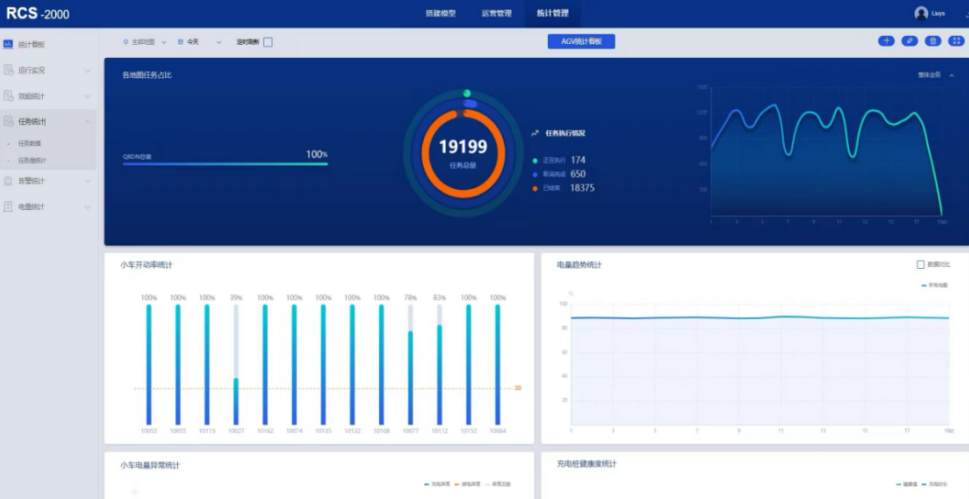Open the 全部地图 map dropdown
The width and height of the screenshot is (969, 499).
tap(144, 42)
